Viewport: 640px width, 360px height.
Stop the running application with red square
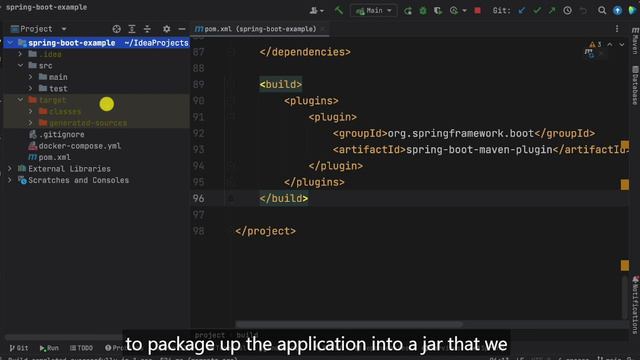coord(478,11)
